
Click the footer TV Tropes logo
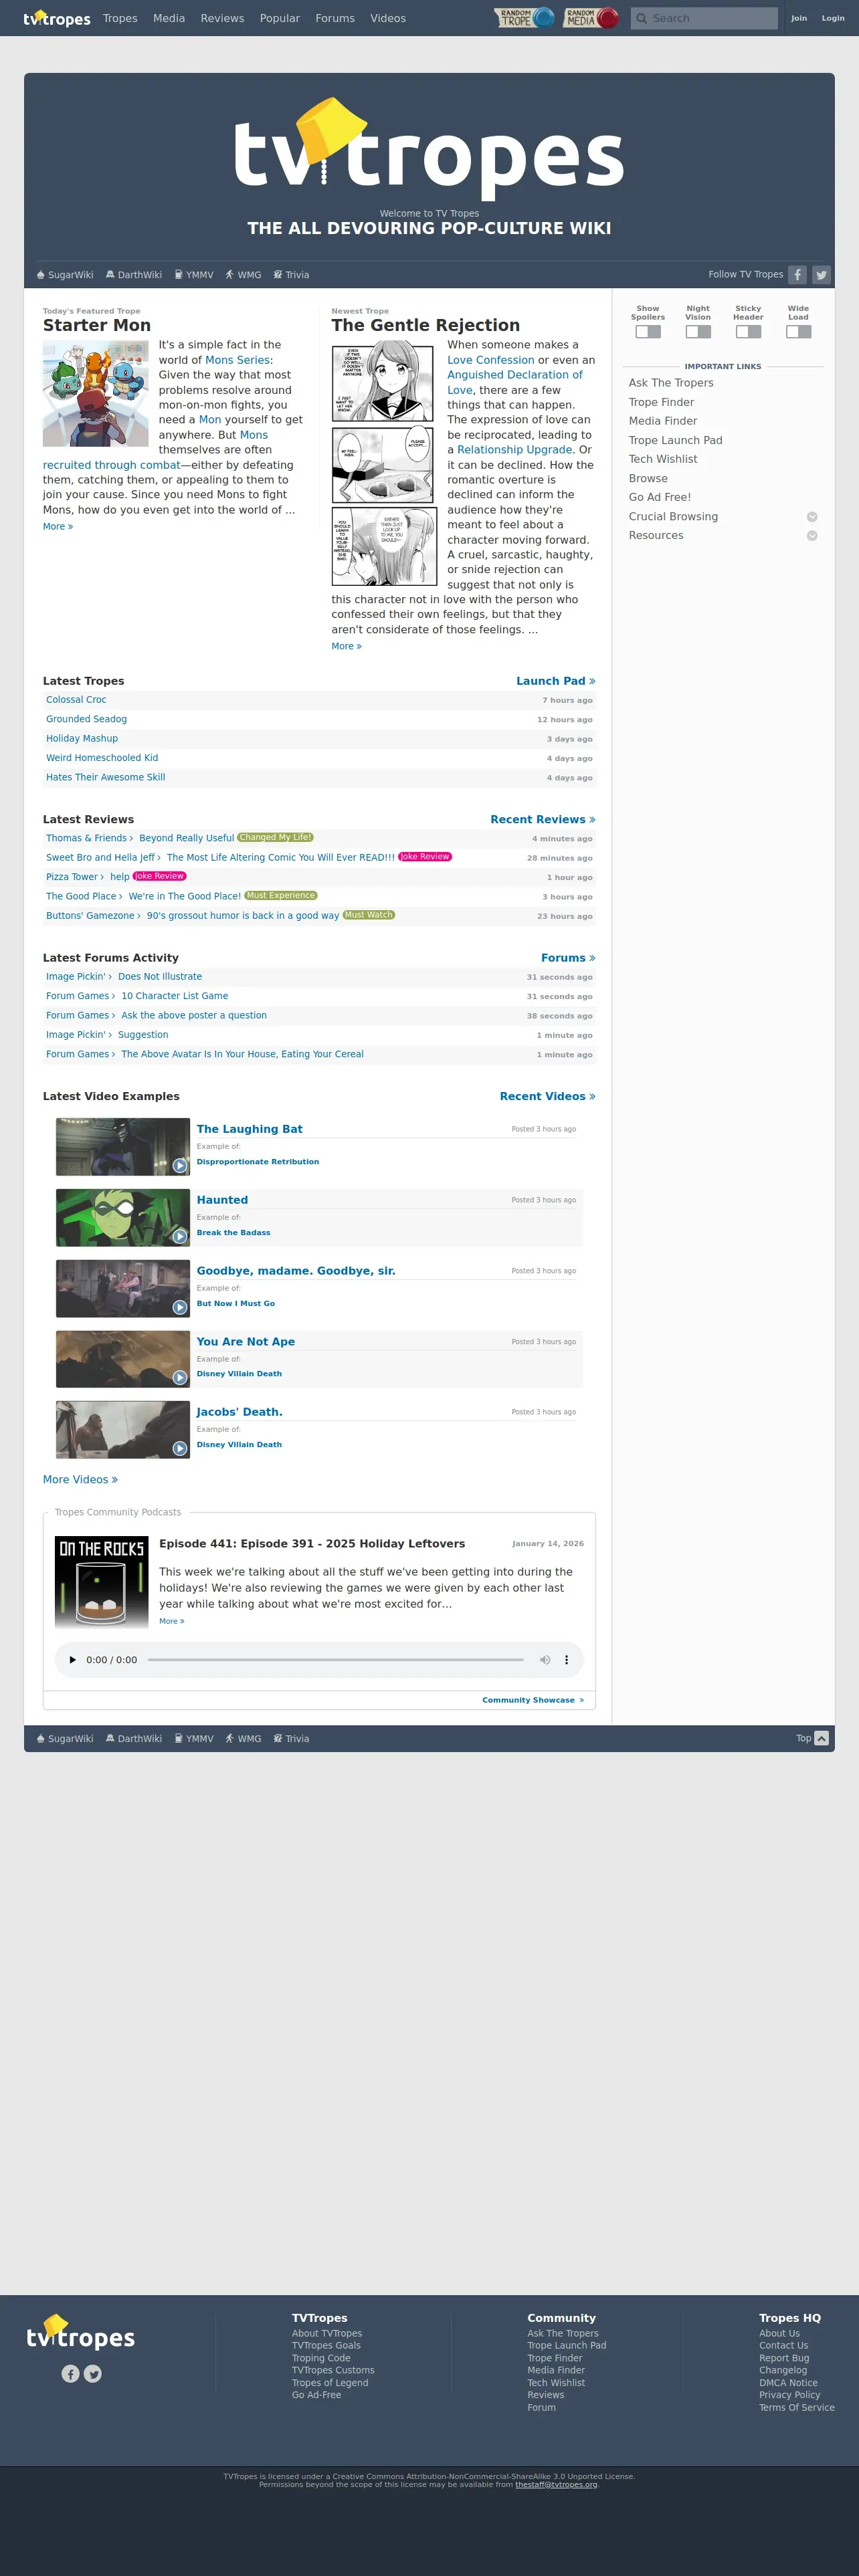pyautogui.click(x=80, y=2332)
